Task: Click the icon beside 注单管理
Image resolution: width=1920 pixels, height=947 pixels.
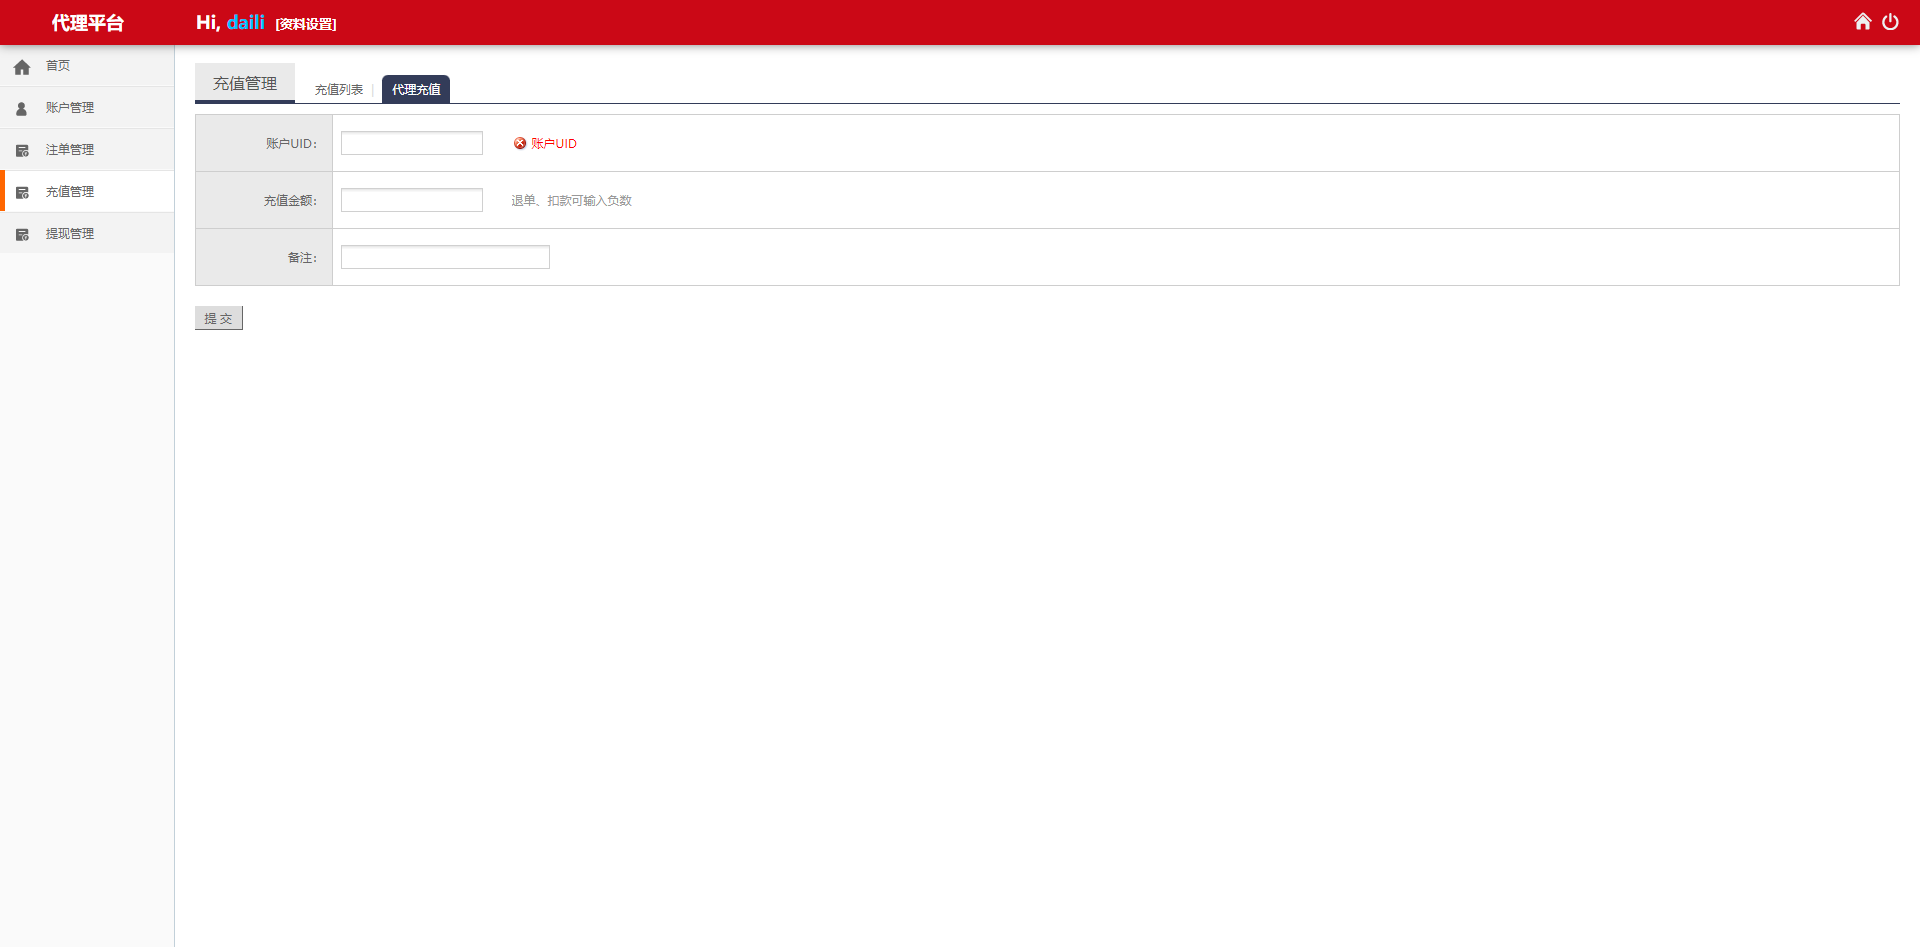Action: 22,151
